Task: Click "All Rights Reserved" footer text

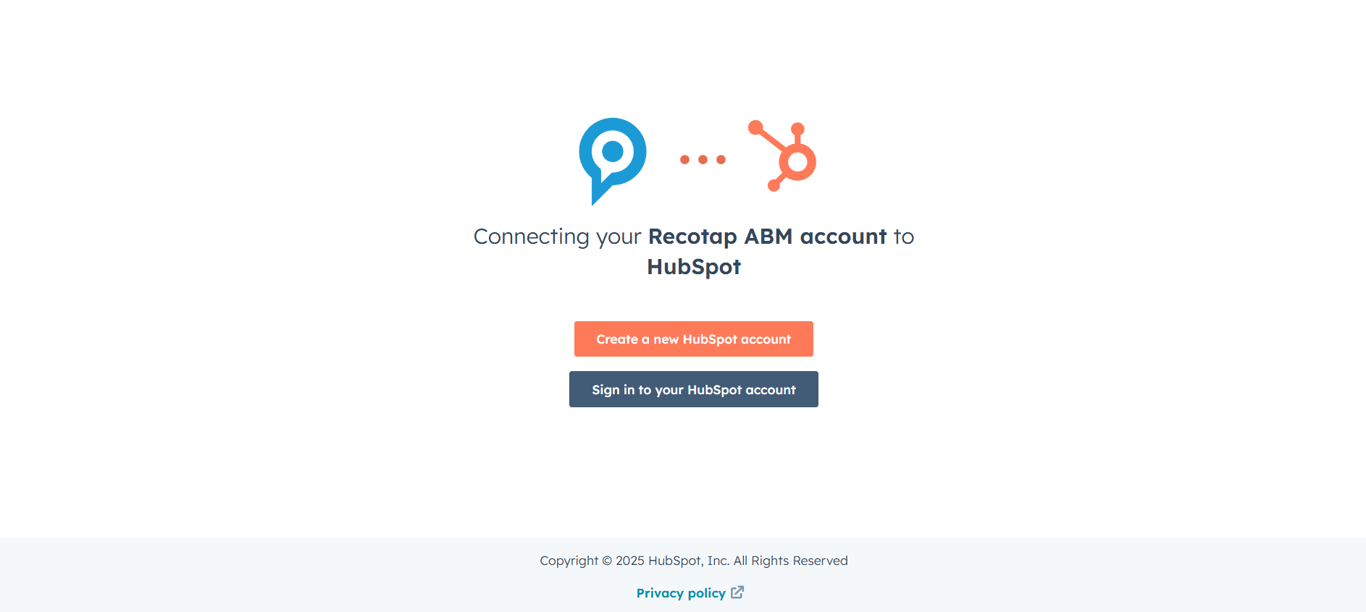Action: click(x=791, y=560)
